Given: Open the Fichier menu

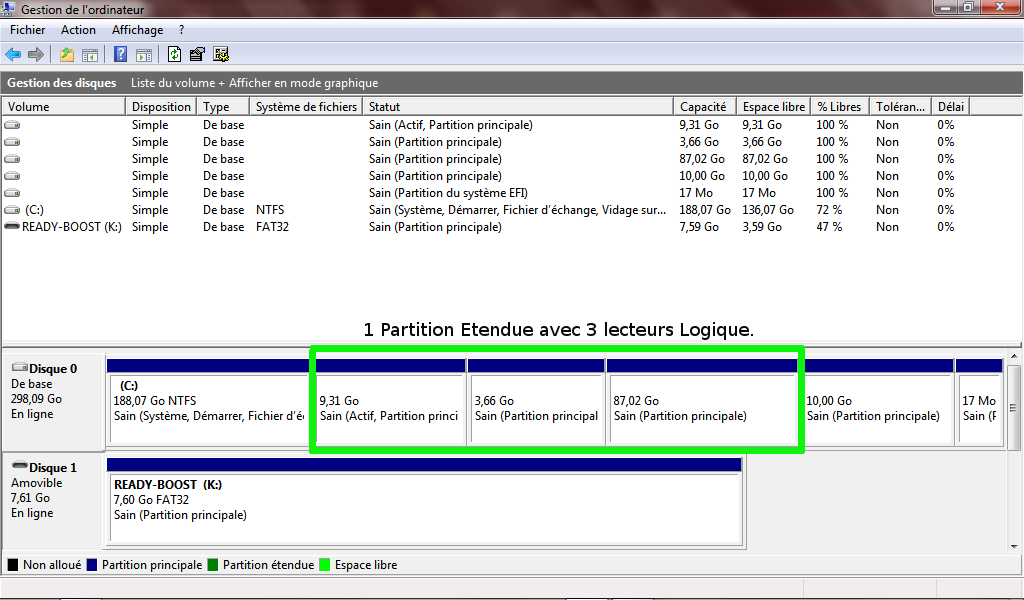Looking at the screenshot, I should [28, 30].
